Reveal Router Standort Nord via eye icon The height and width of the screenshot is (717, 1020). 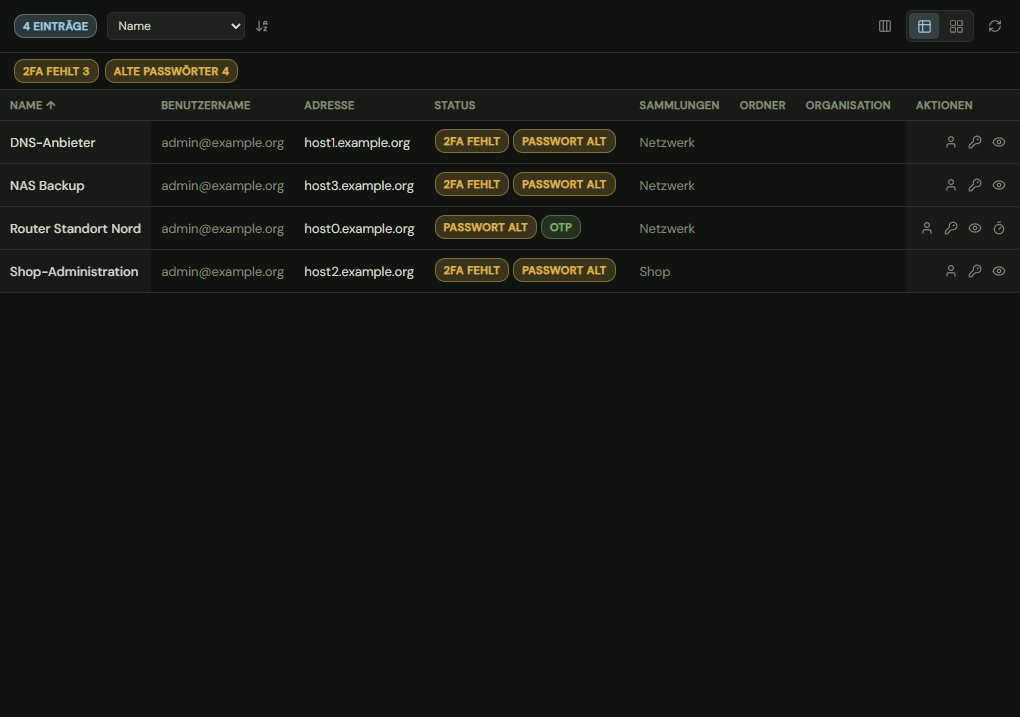click(x=974, y=228)
